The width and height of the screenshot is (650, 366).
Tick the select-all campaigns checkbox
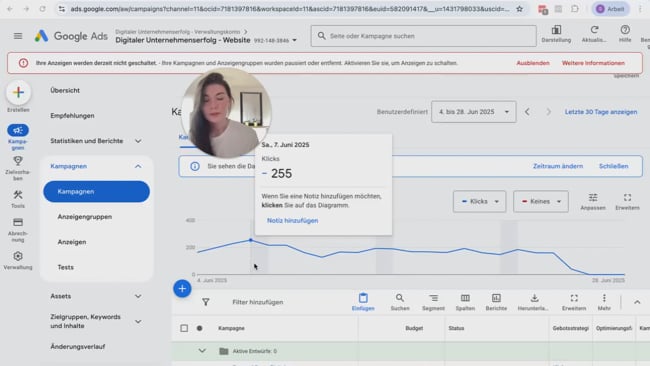coord(184,328)
